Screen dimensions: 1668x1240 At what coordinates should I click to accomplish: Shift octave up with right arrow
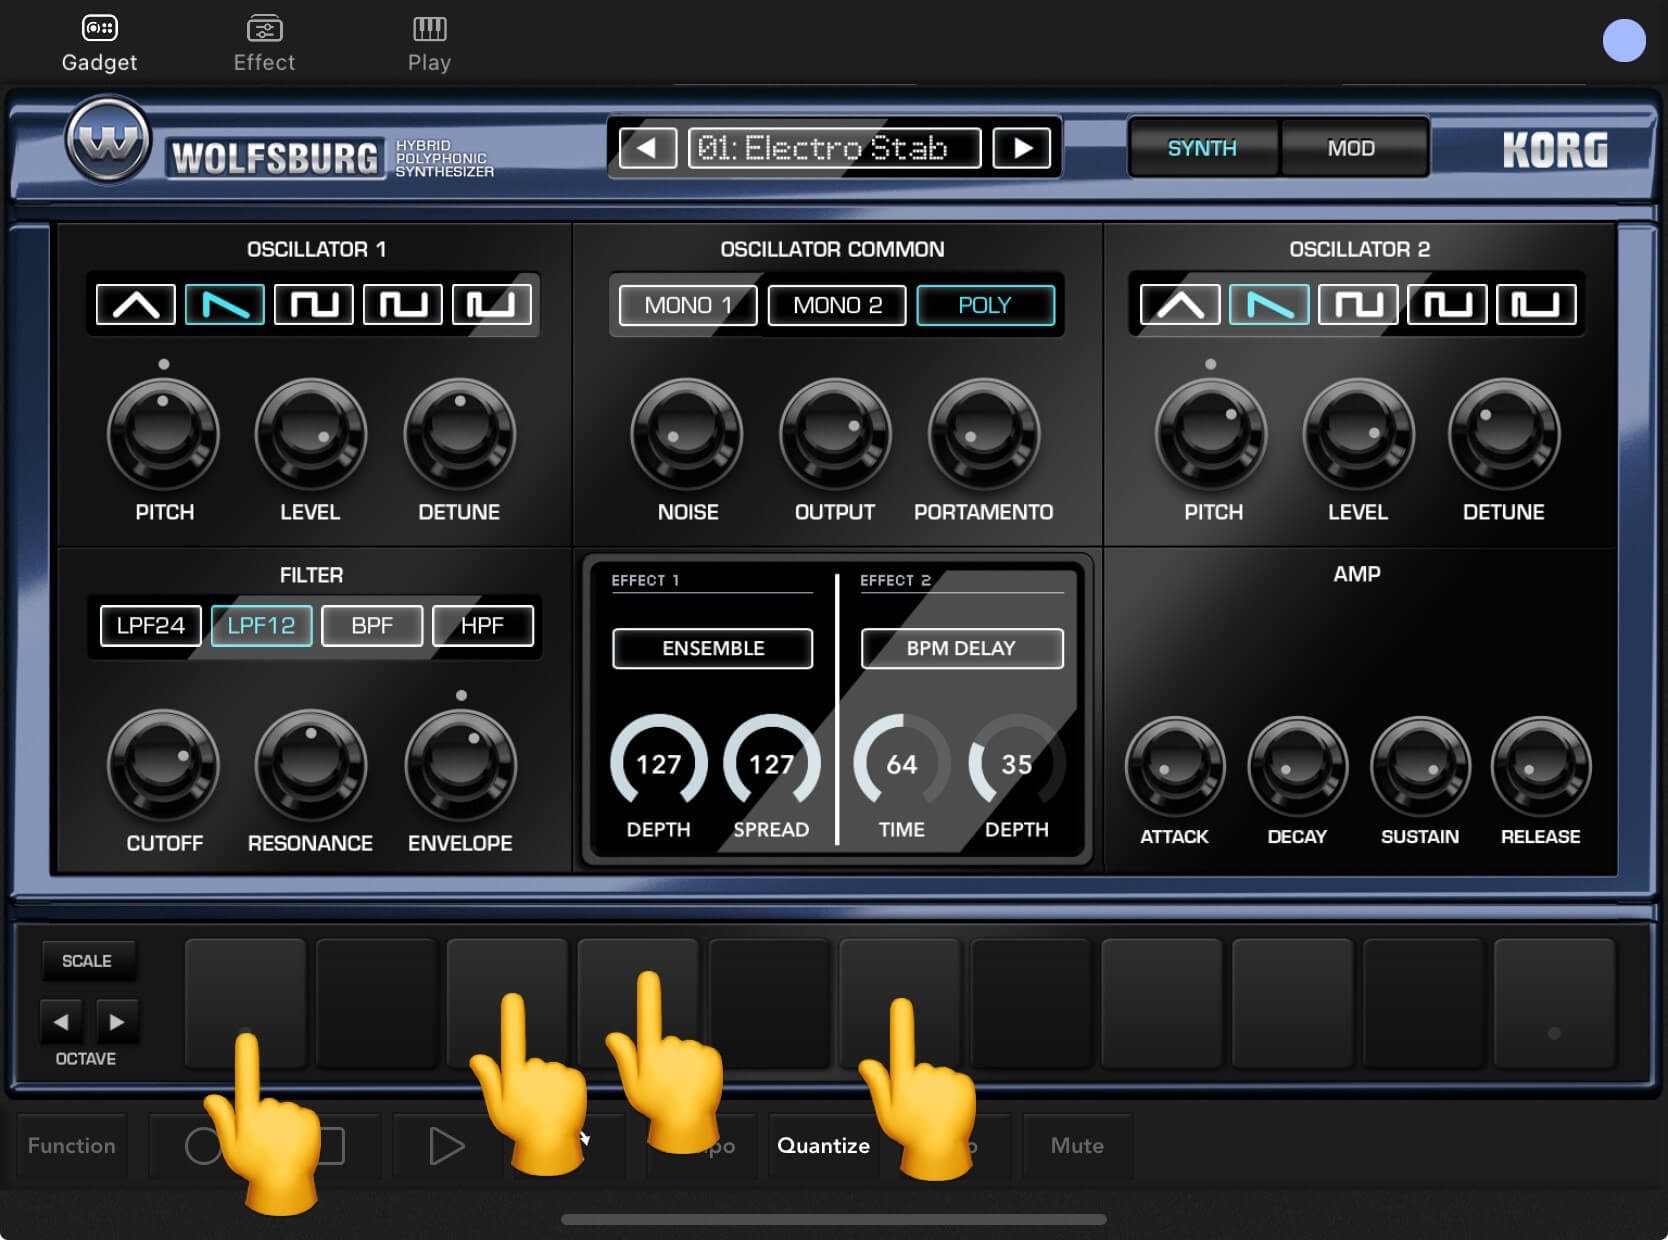click(x=117, y=1021)
